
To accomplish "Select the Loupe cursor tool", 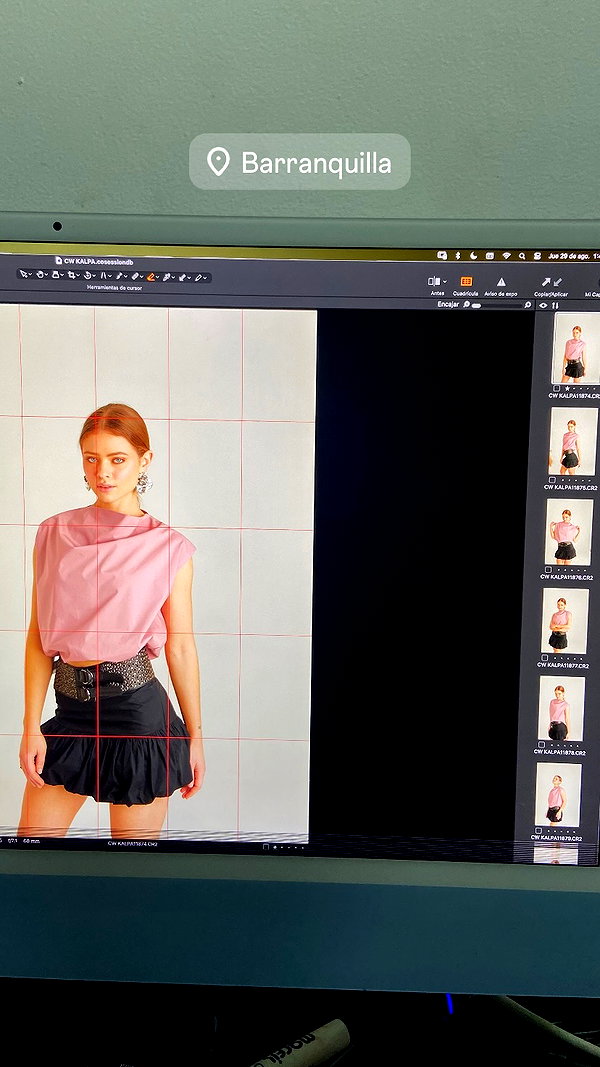I will (x=54, y=274).
